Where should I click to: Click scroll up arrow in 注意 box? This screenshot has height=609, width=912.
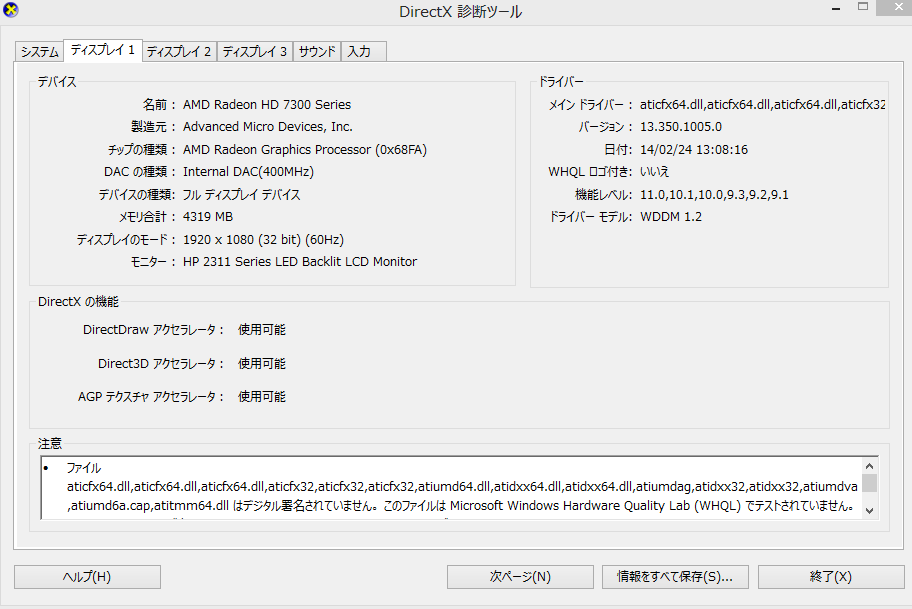coord(870,466)
